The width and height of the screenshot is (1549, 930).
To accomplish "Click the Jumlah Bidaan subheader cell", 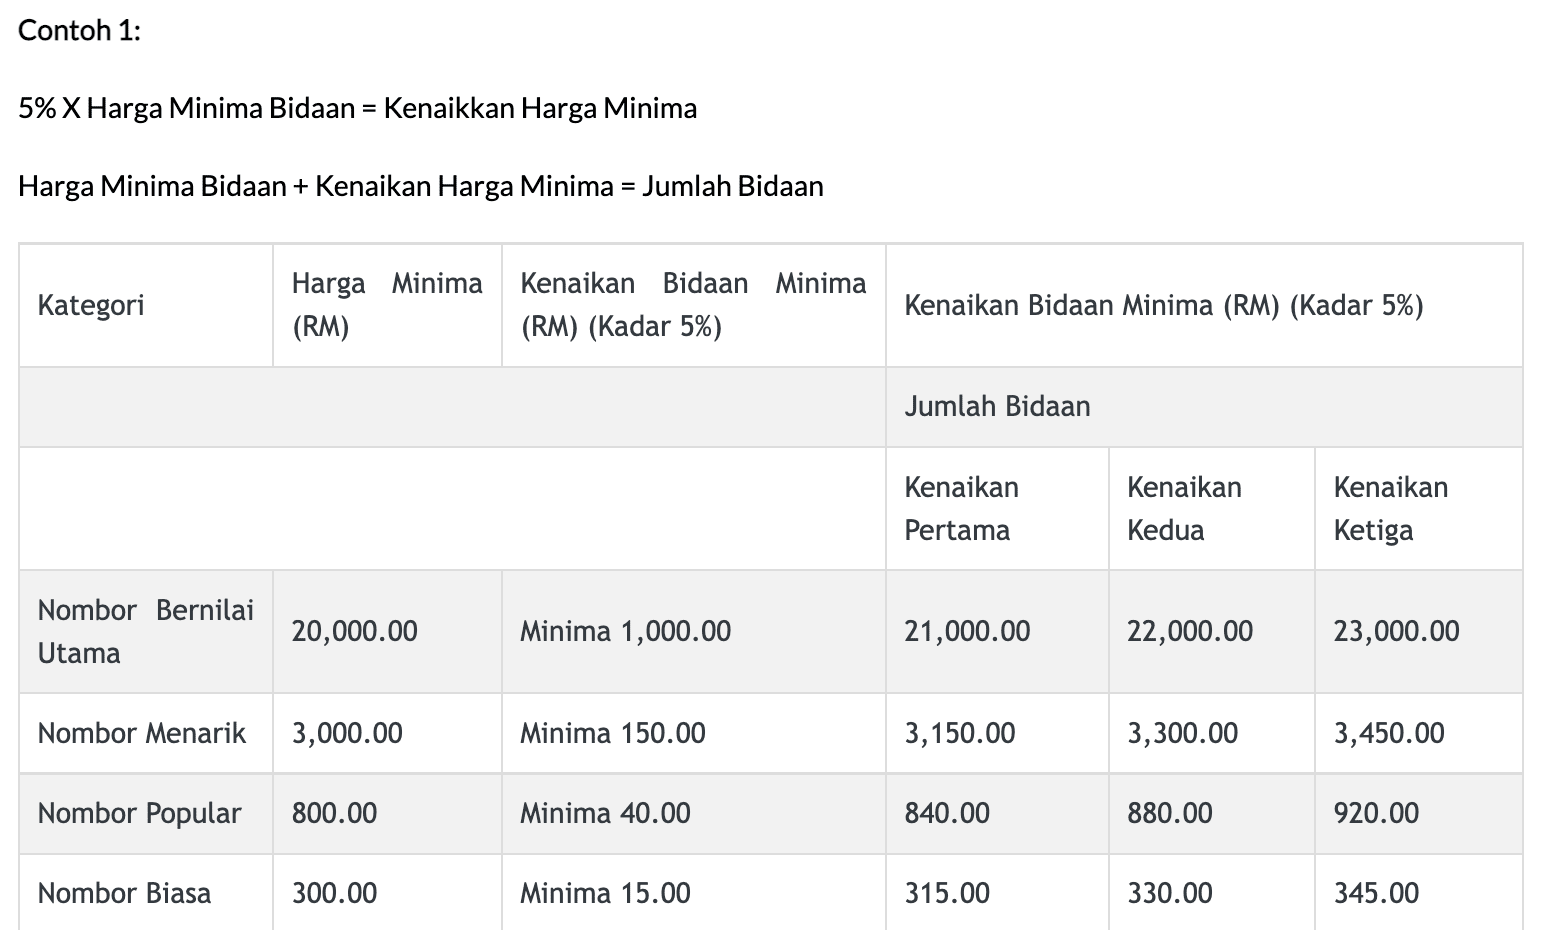I will tap(1204, 406).
